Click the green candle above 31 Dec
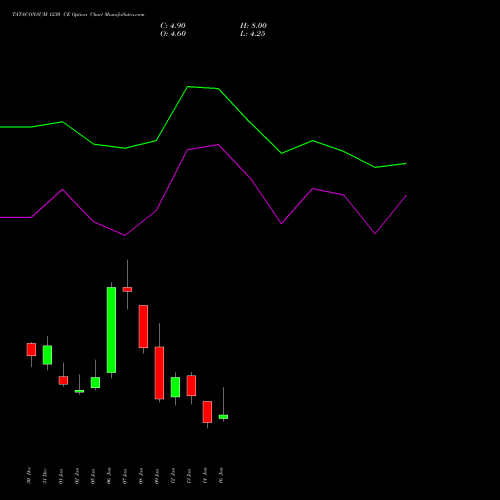The width and height of the screenshot is (500, 500). (x=47, y=355)
